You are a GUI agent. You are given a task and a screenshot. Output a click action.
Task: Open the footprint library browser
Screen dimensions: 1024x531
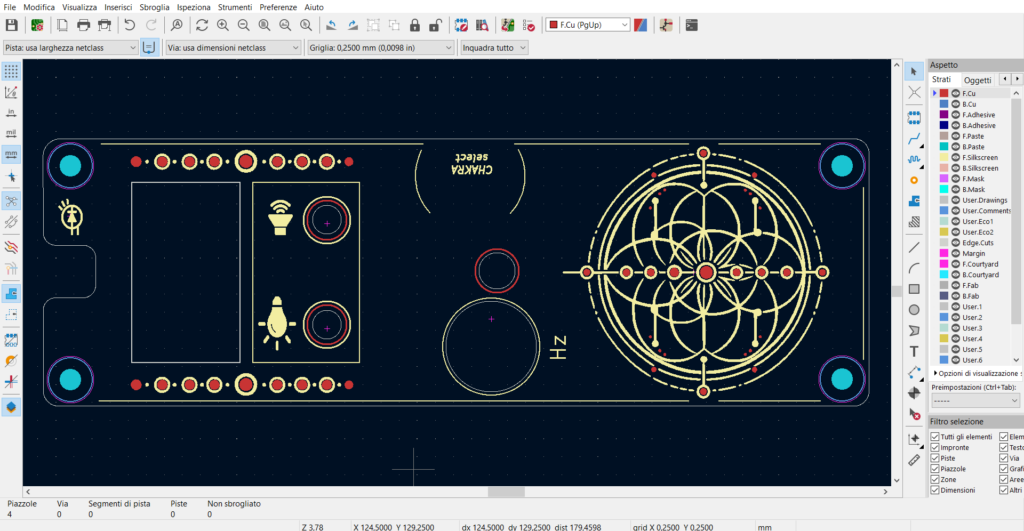coord(482,25)
